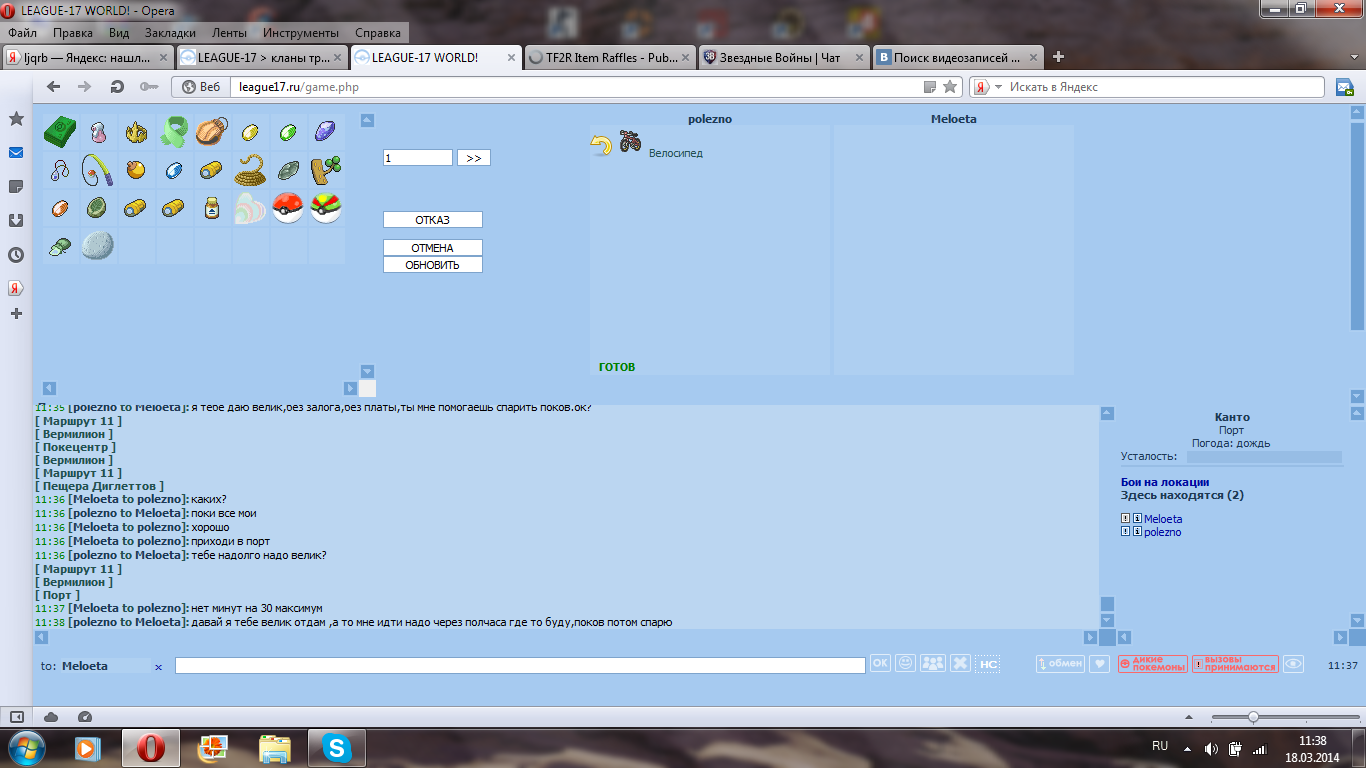Select the red Poké Ball item
Screen dimensions: 1366x768
(288, 208)
